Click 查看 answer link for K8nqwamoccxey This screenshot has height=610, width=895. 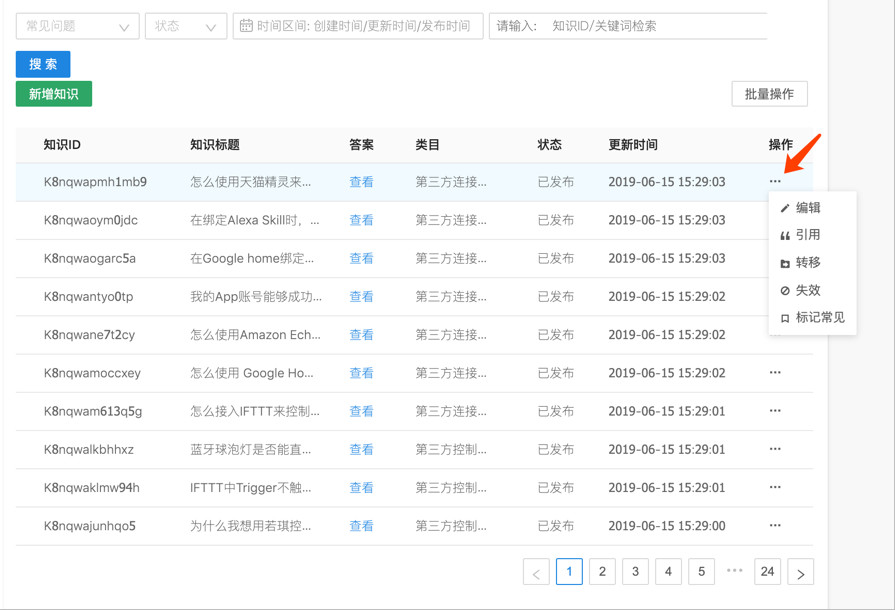361,373
